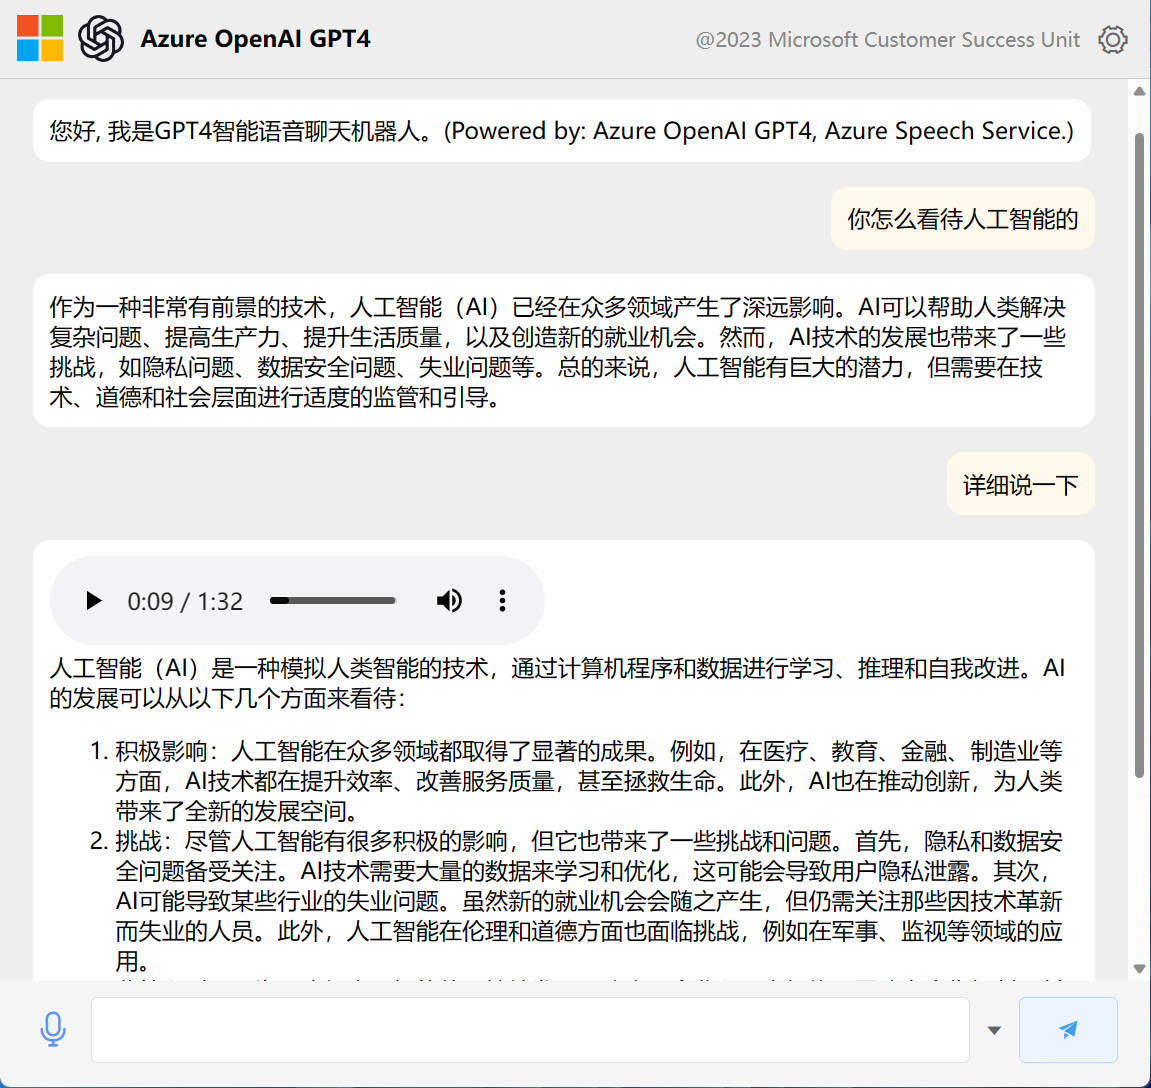Expand dropdown arrow beside the input box

pos(994,1030)
